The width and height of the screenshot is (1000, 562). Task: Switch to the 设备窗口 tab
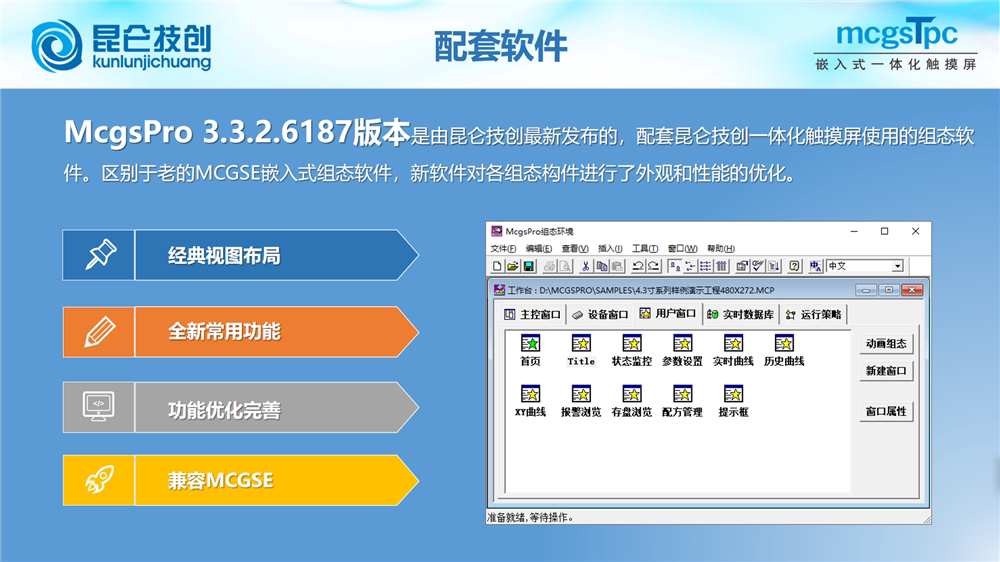[600, 314]
